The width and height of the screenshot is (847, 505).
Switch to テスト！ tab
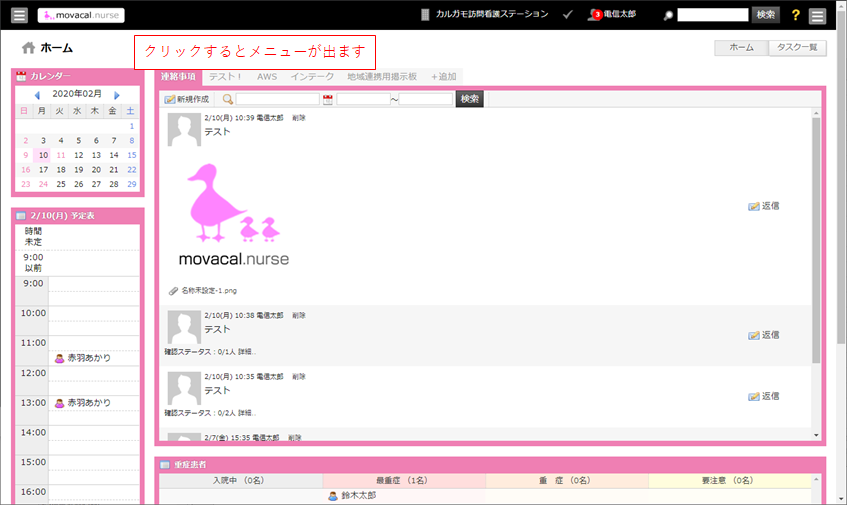pyautogui.click(x=225, y=77)
